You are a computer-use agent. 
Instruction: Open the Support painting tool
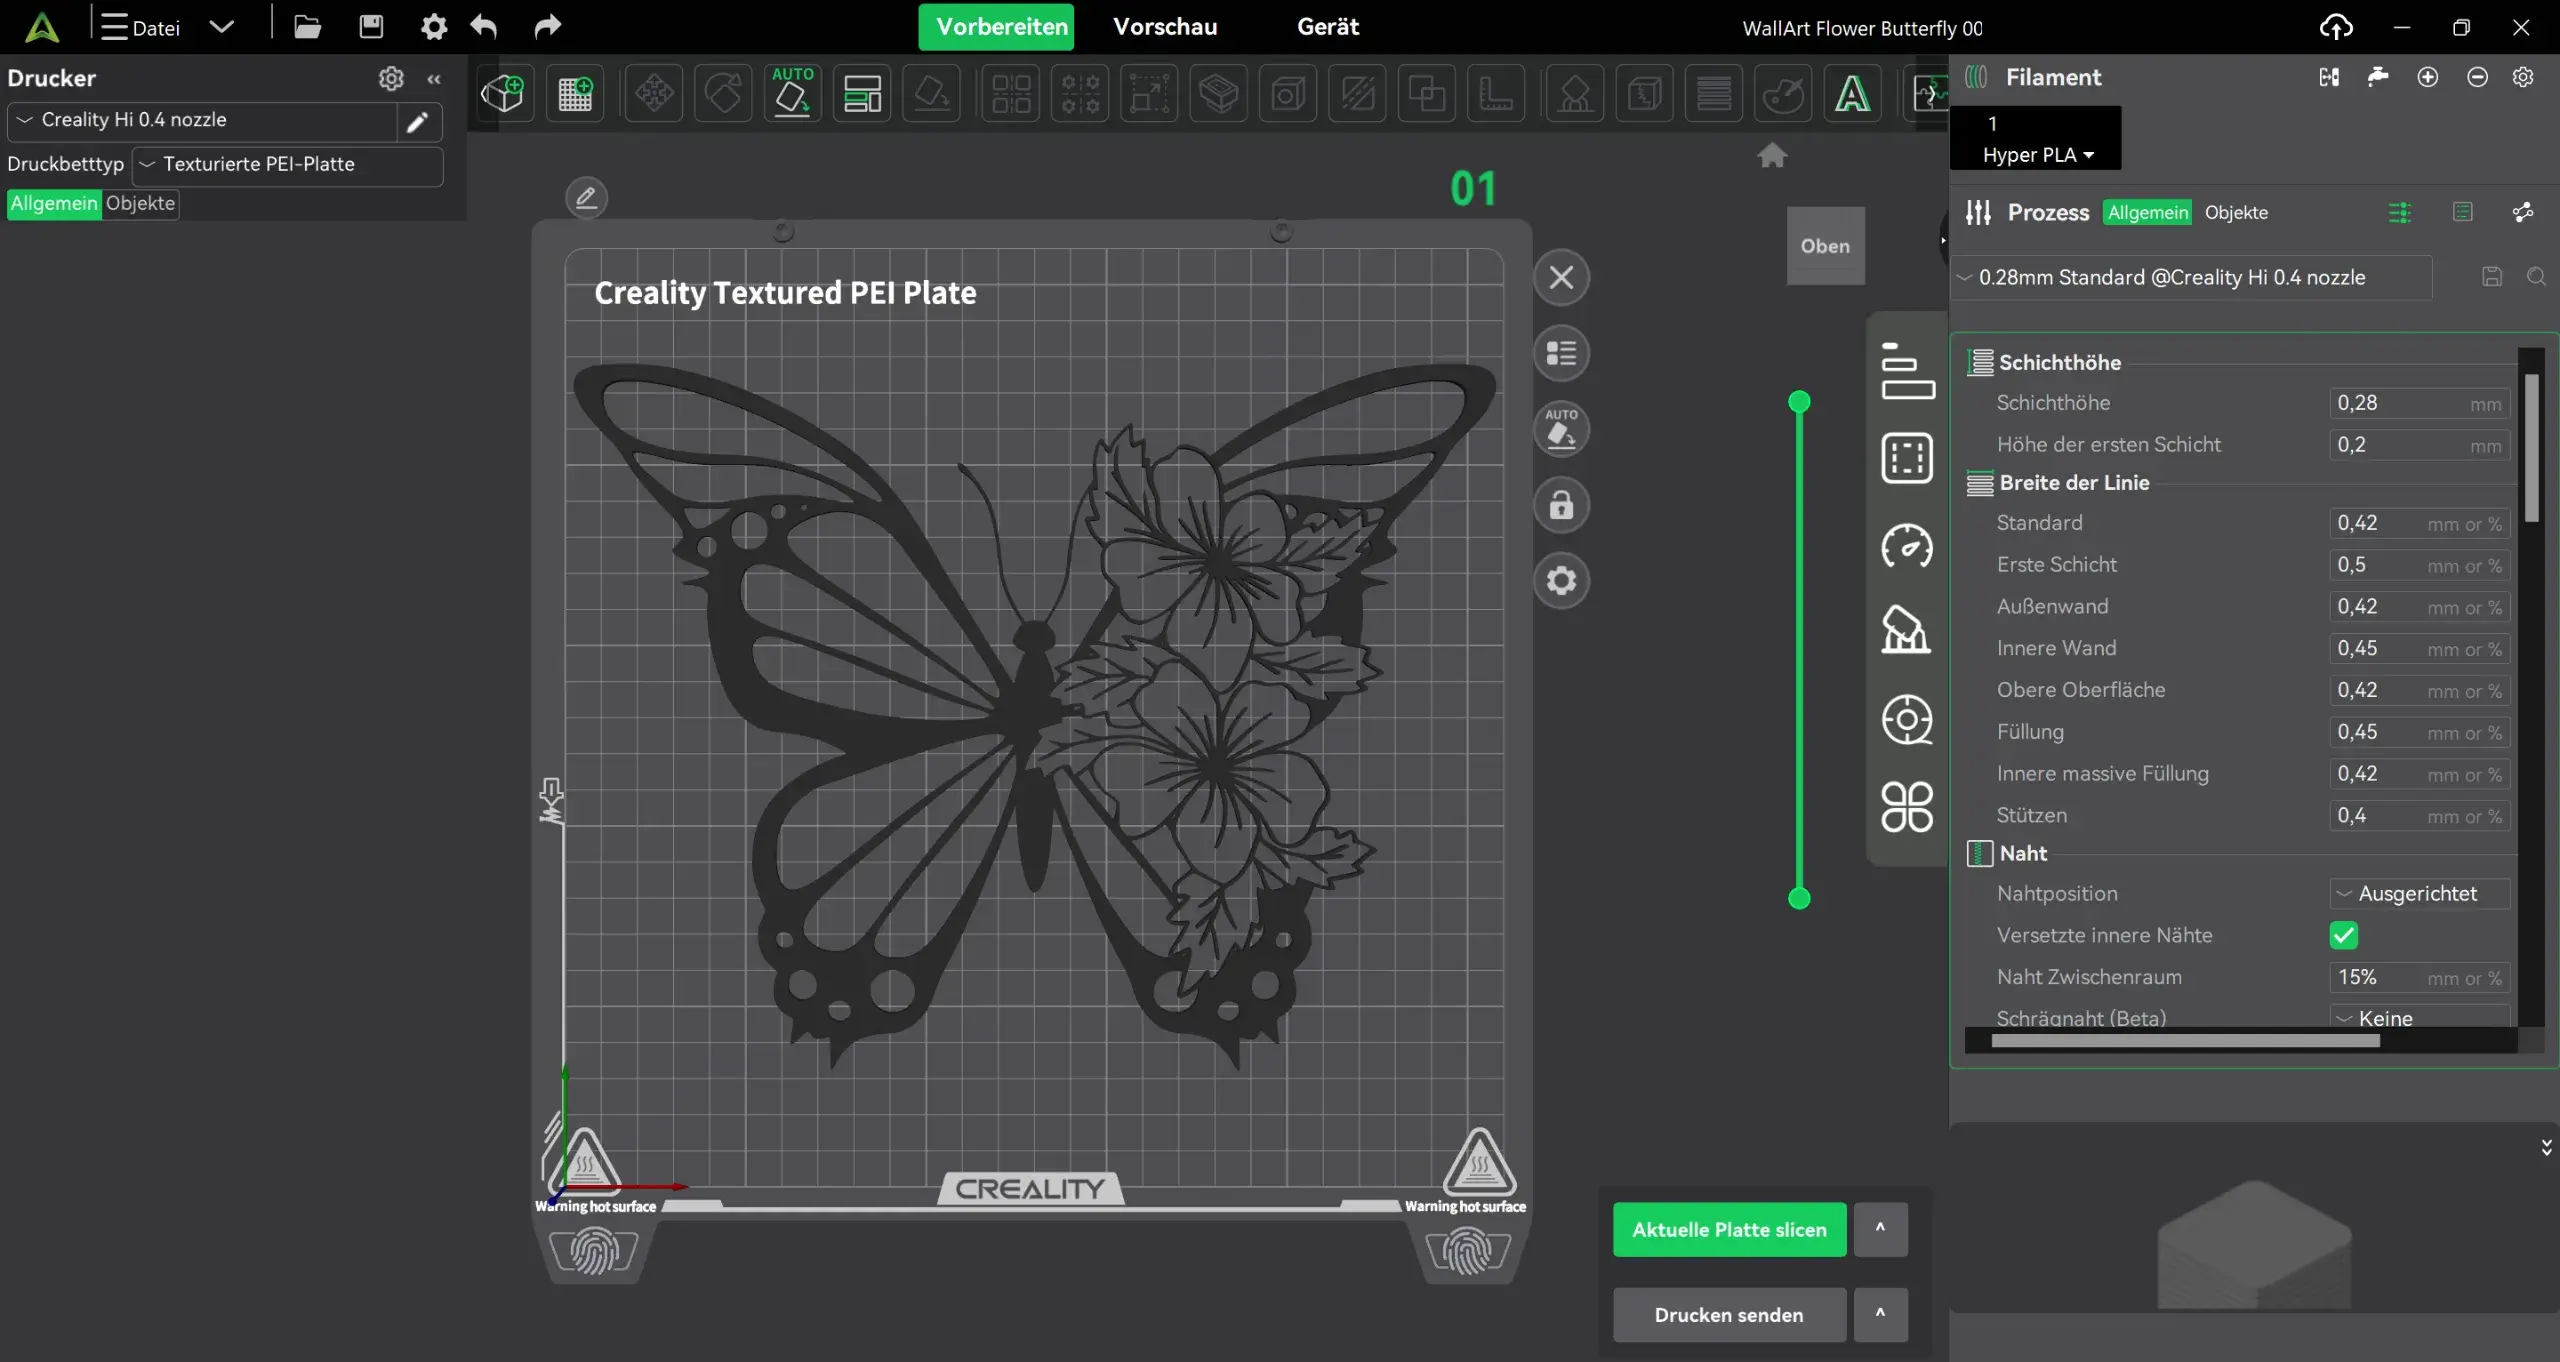1575,94
